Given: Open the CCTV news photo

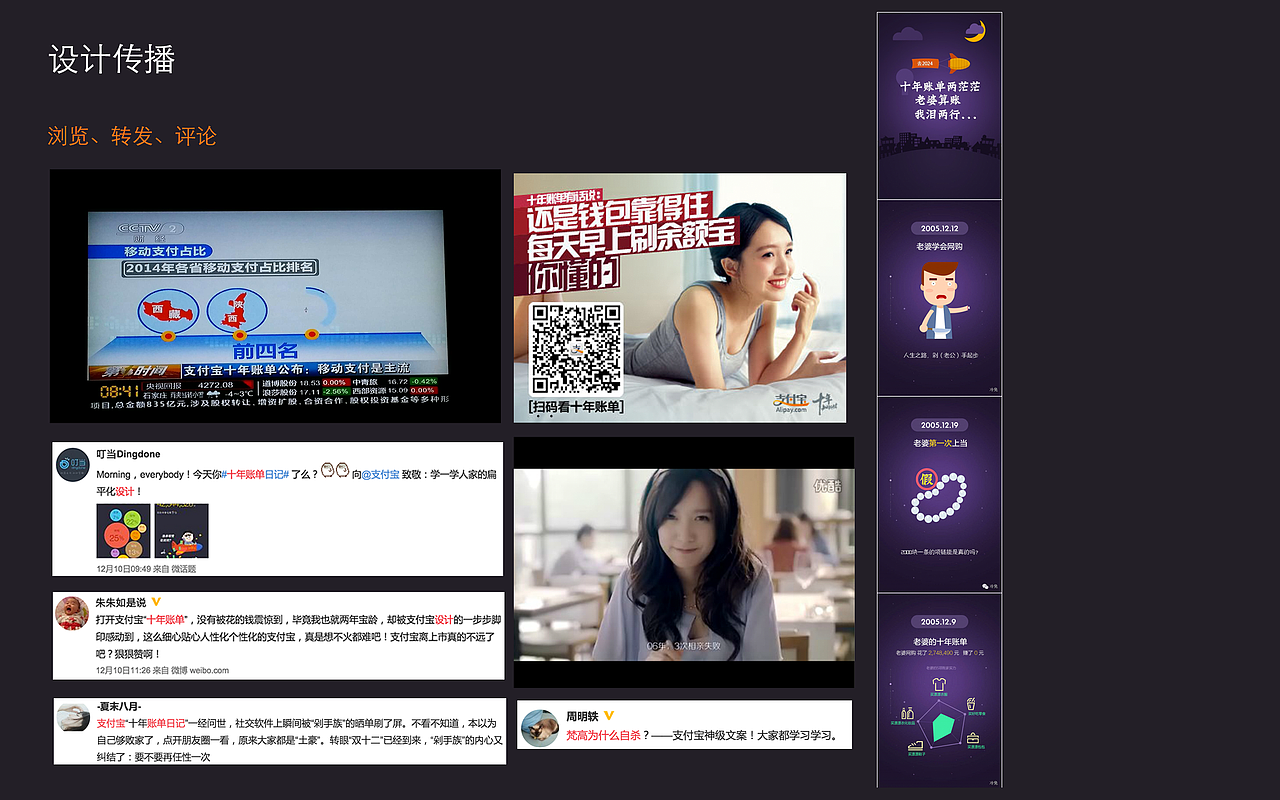Looking at the screenshot, I should [x=275, y=296].
